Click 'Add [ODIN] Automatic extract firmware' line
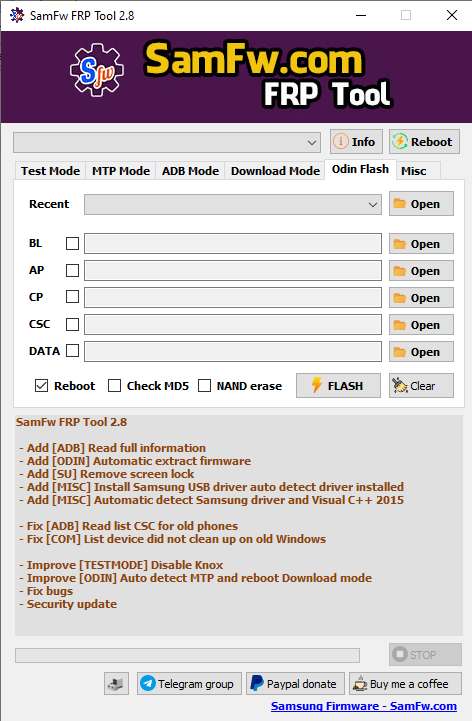This screenshot has width=472, height=721. 135,461
